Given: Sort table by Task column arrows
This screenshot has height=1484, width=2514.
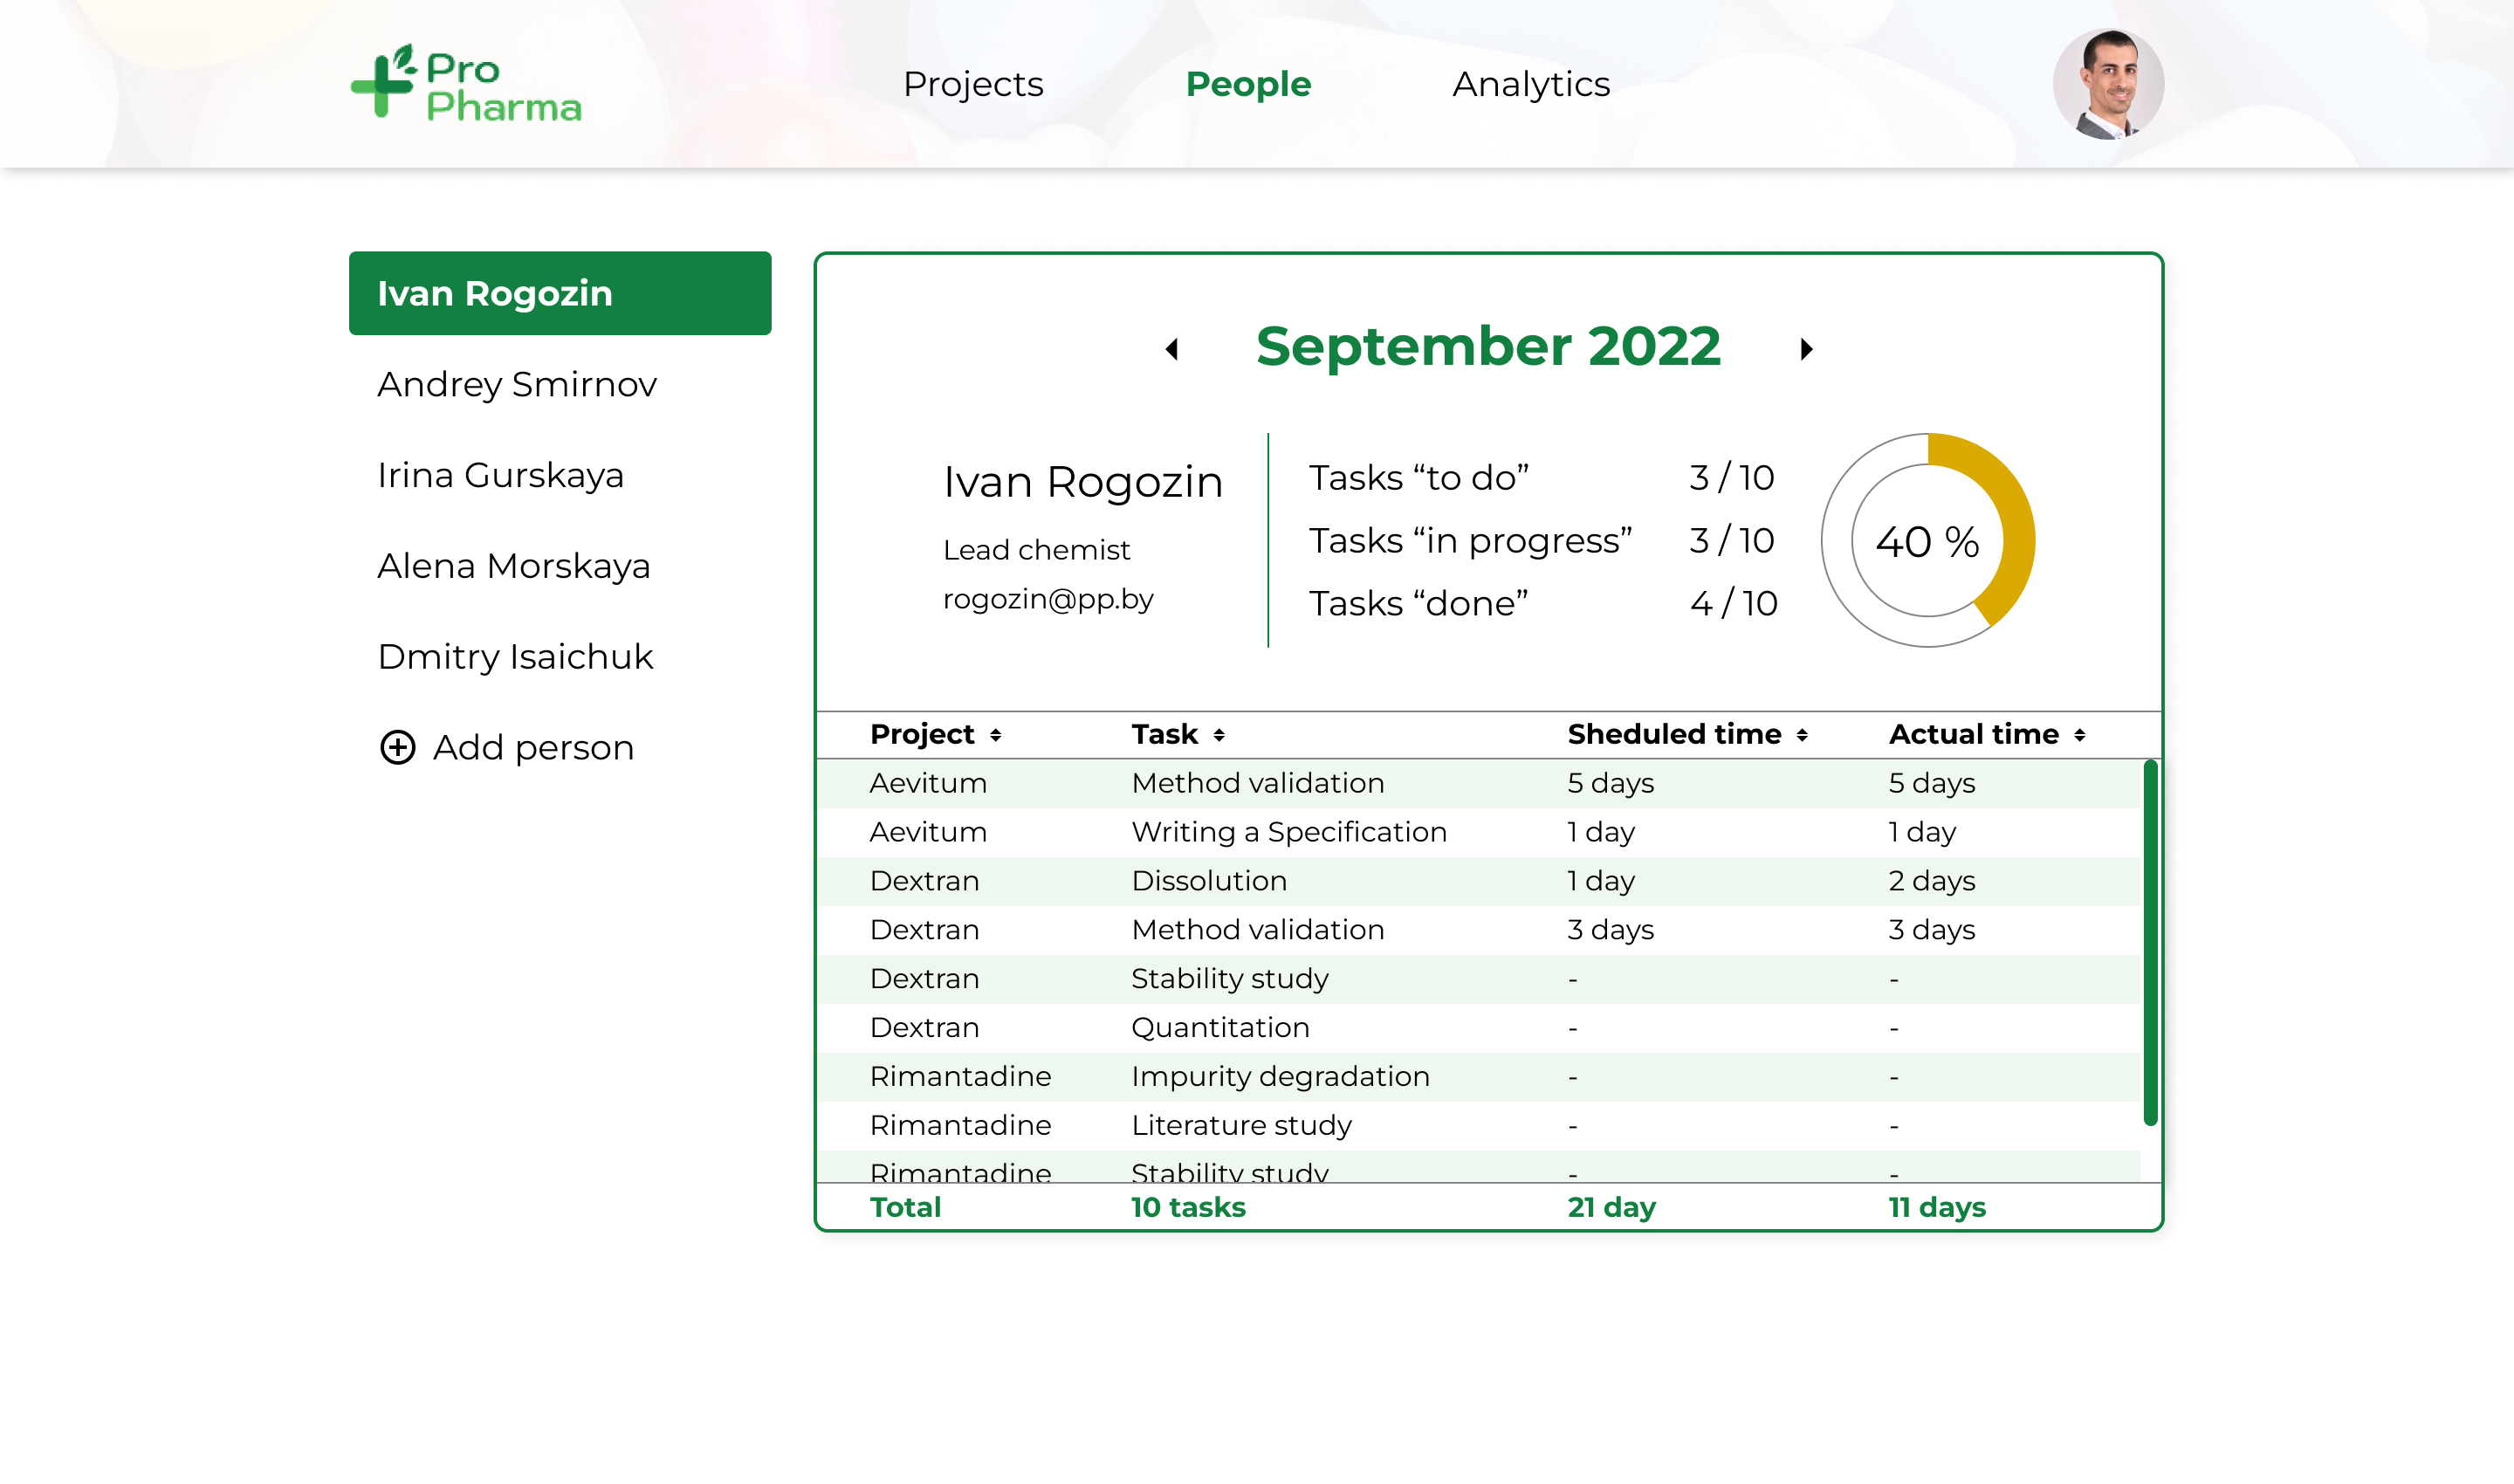Looking at the screenshot, I should [1219, 735].
